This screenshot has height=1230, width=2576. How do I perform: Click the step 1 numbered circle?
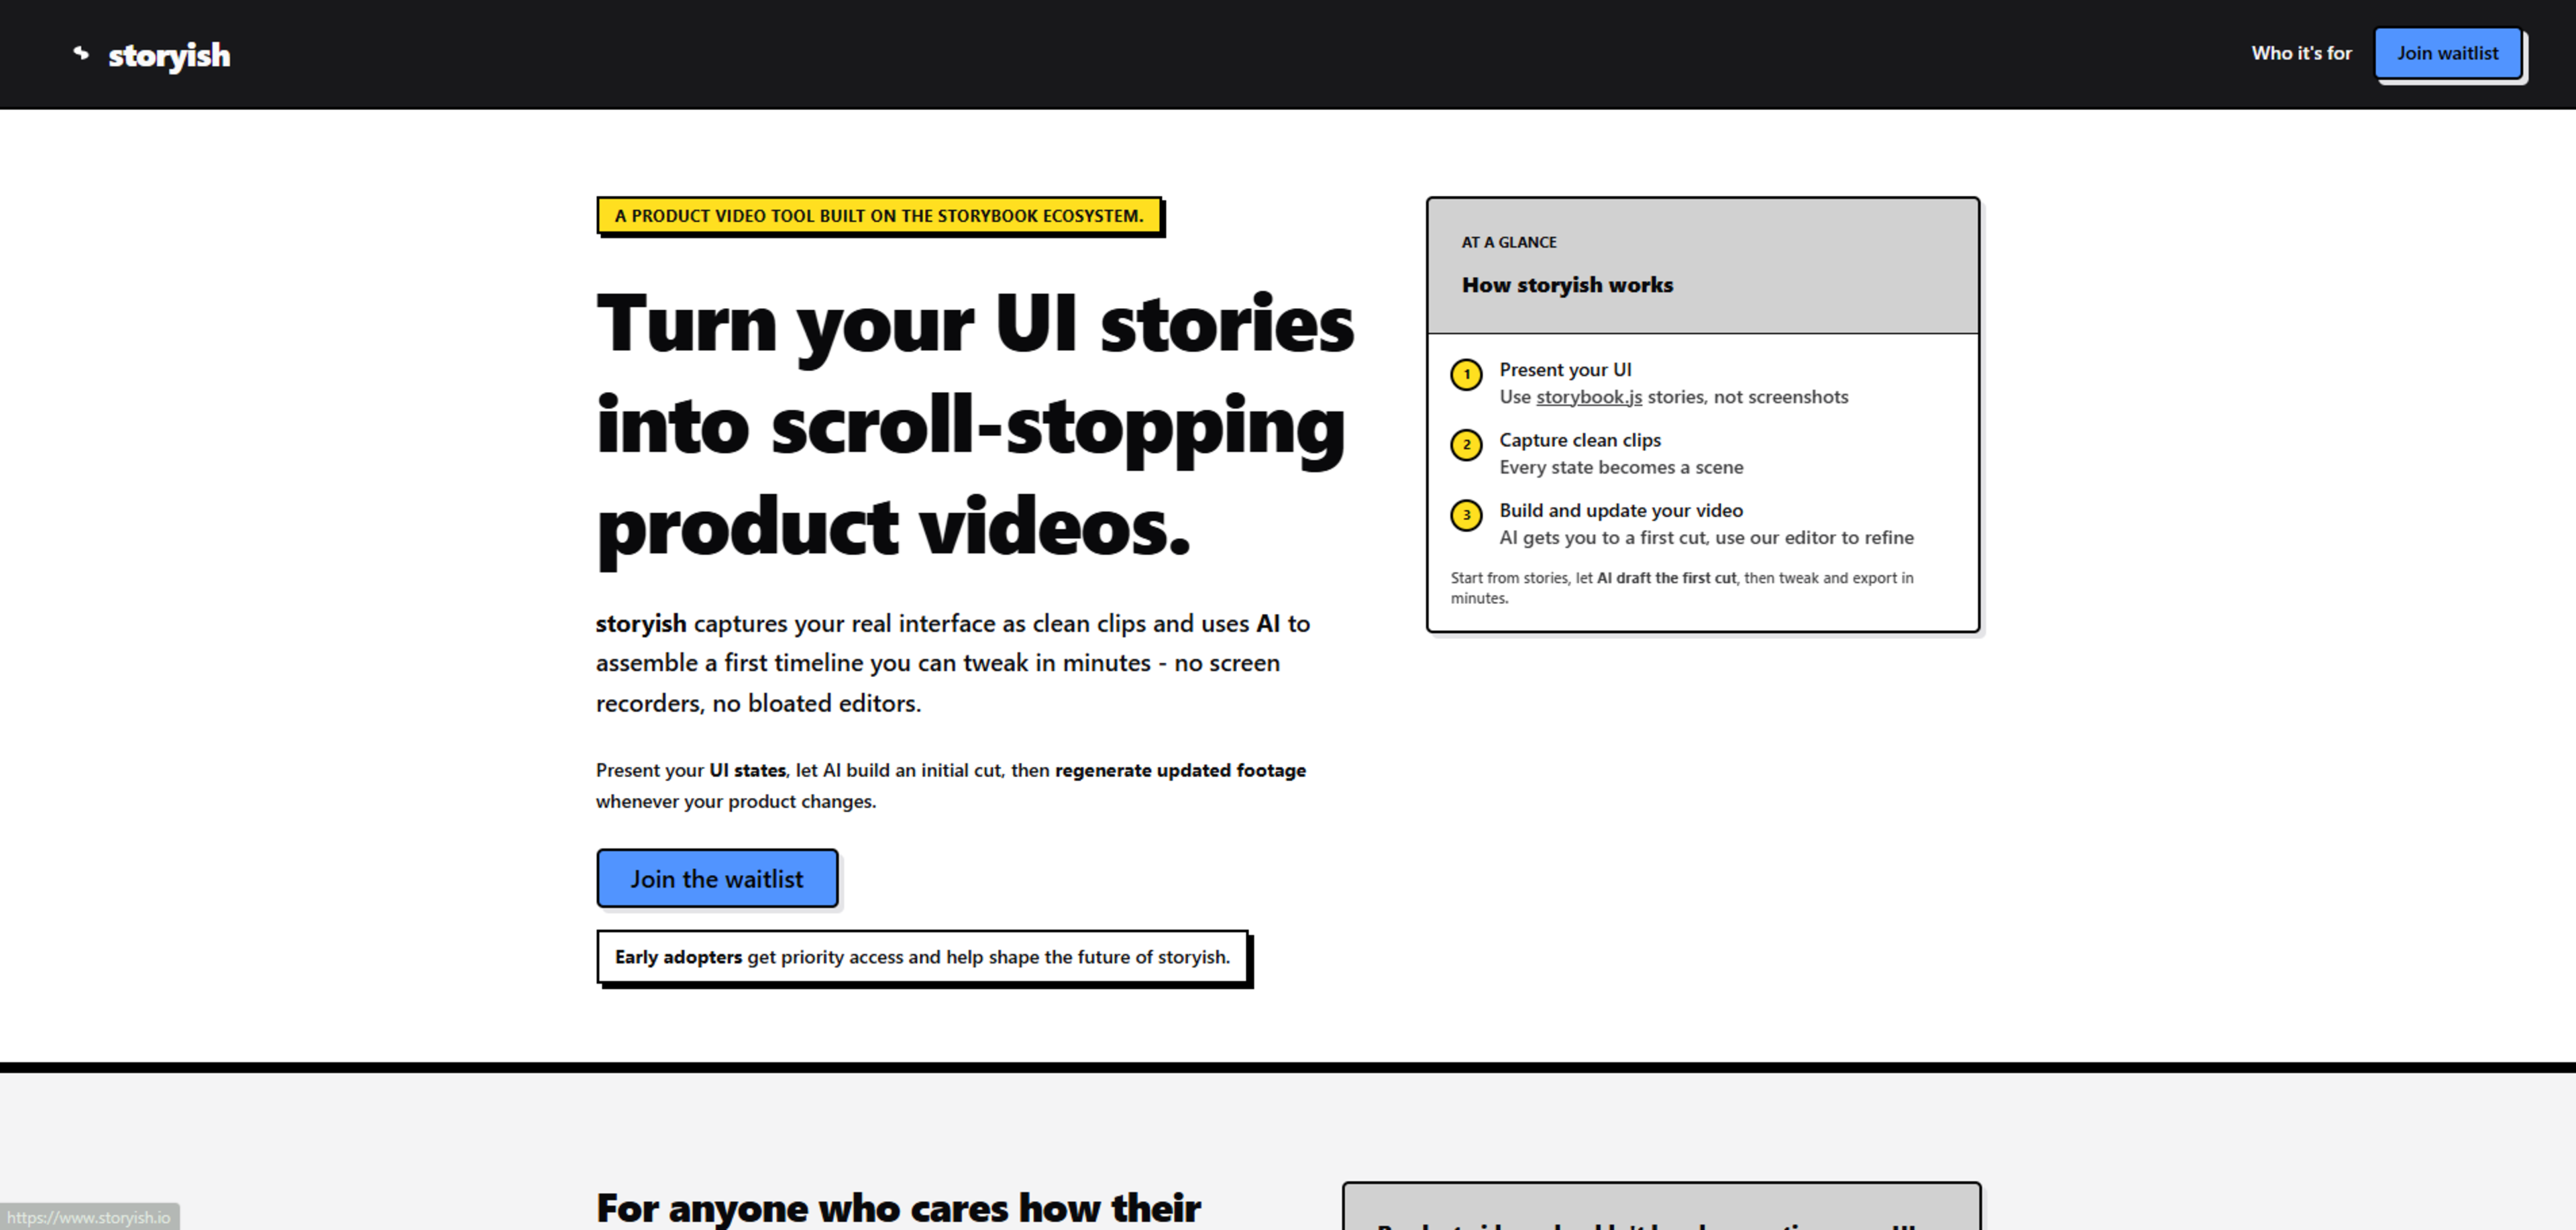1466,374
